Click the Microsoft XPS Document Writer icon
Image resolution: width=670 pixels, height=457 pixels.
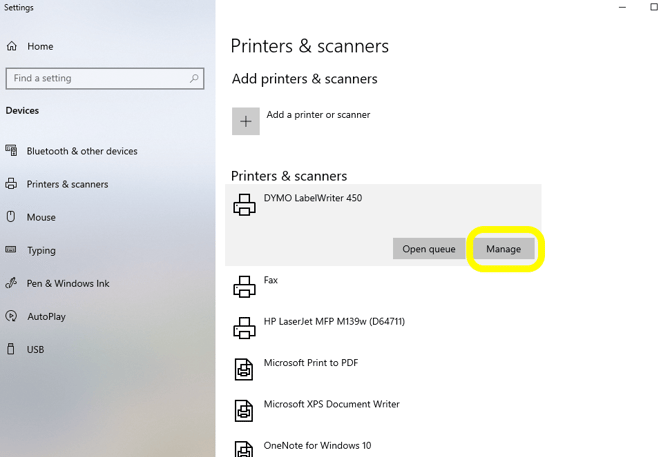click(244, 410)
